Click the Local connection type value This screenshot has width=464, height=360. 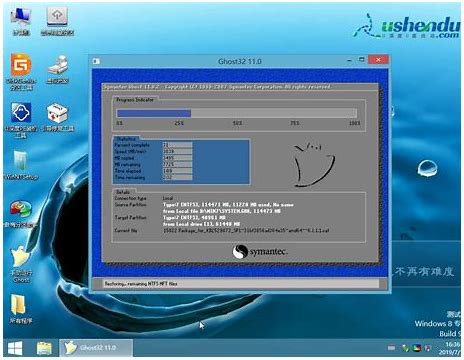tap(168, 198)
